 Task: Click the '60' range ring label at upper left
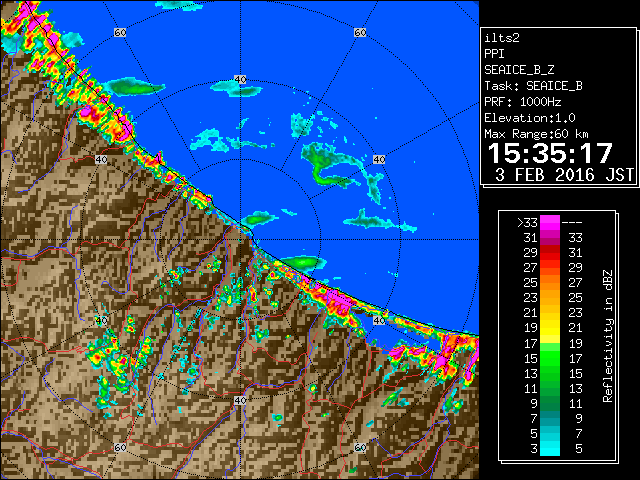120,32
